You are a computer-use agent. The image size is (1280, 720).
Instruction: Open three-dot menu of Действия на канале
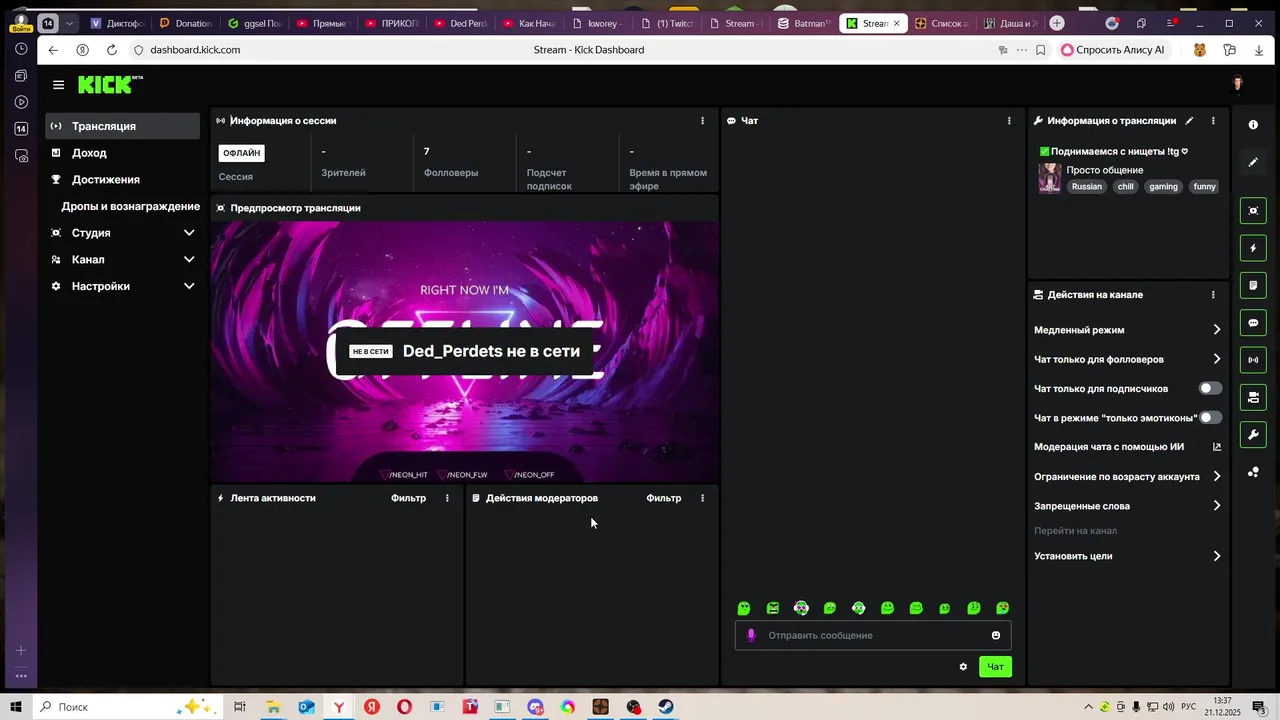click(x=1213, y=295)
